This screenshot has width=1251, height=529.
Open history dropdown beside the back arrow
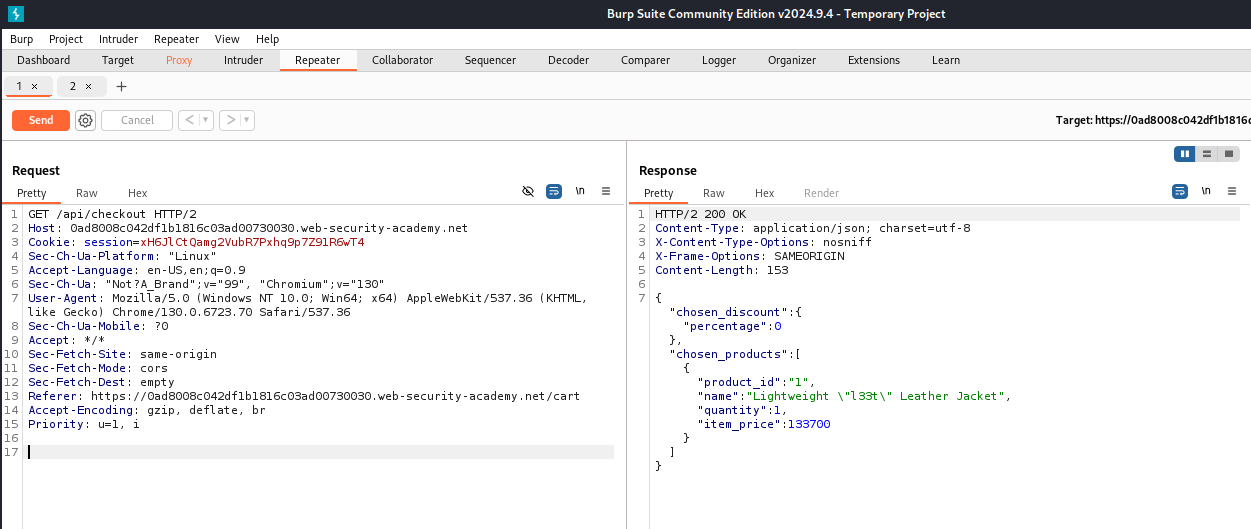click(x=206, y=120)
